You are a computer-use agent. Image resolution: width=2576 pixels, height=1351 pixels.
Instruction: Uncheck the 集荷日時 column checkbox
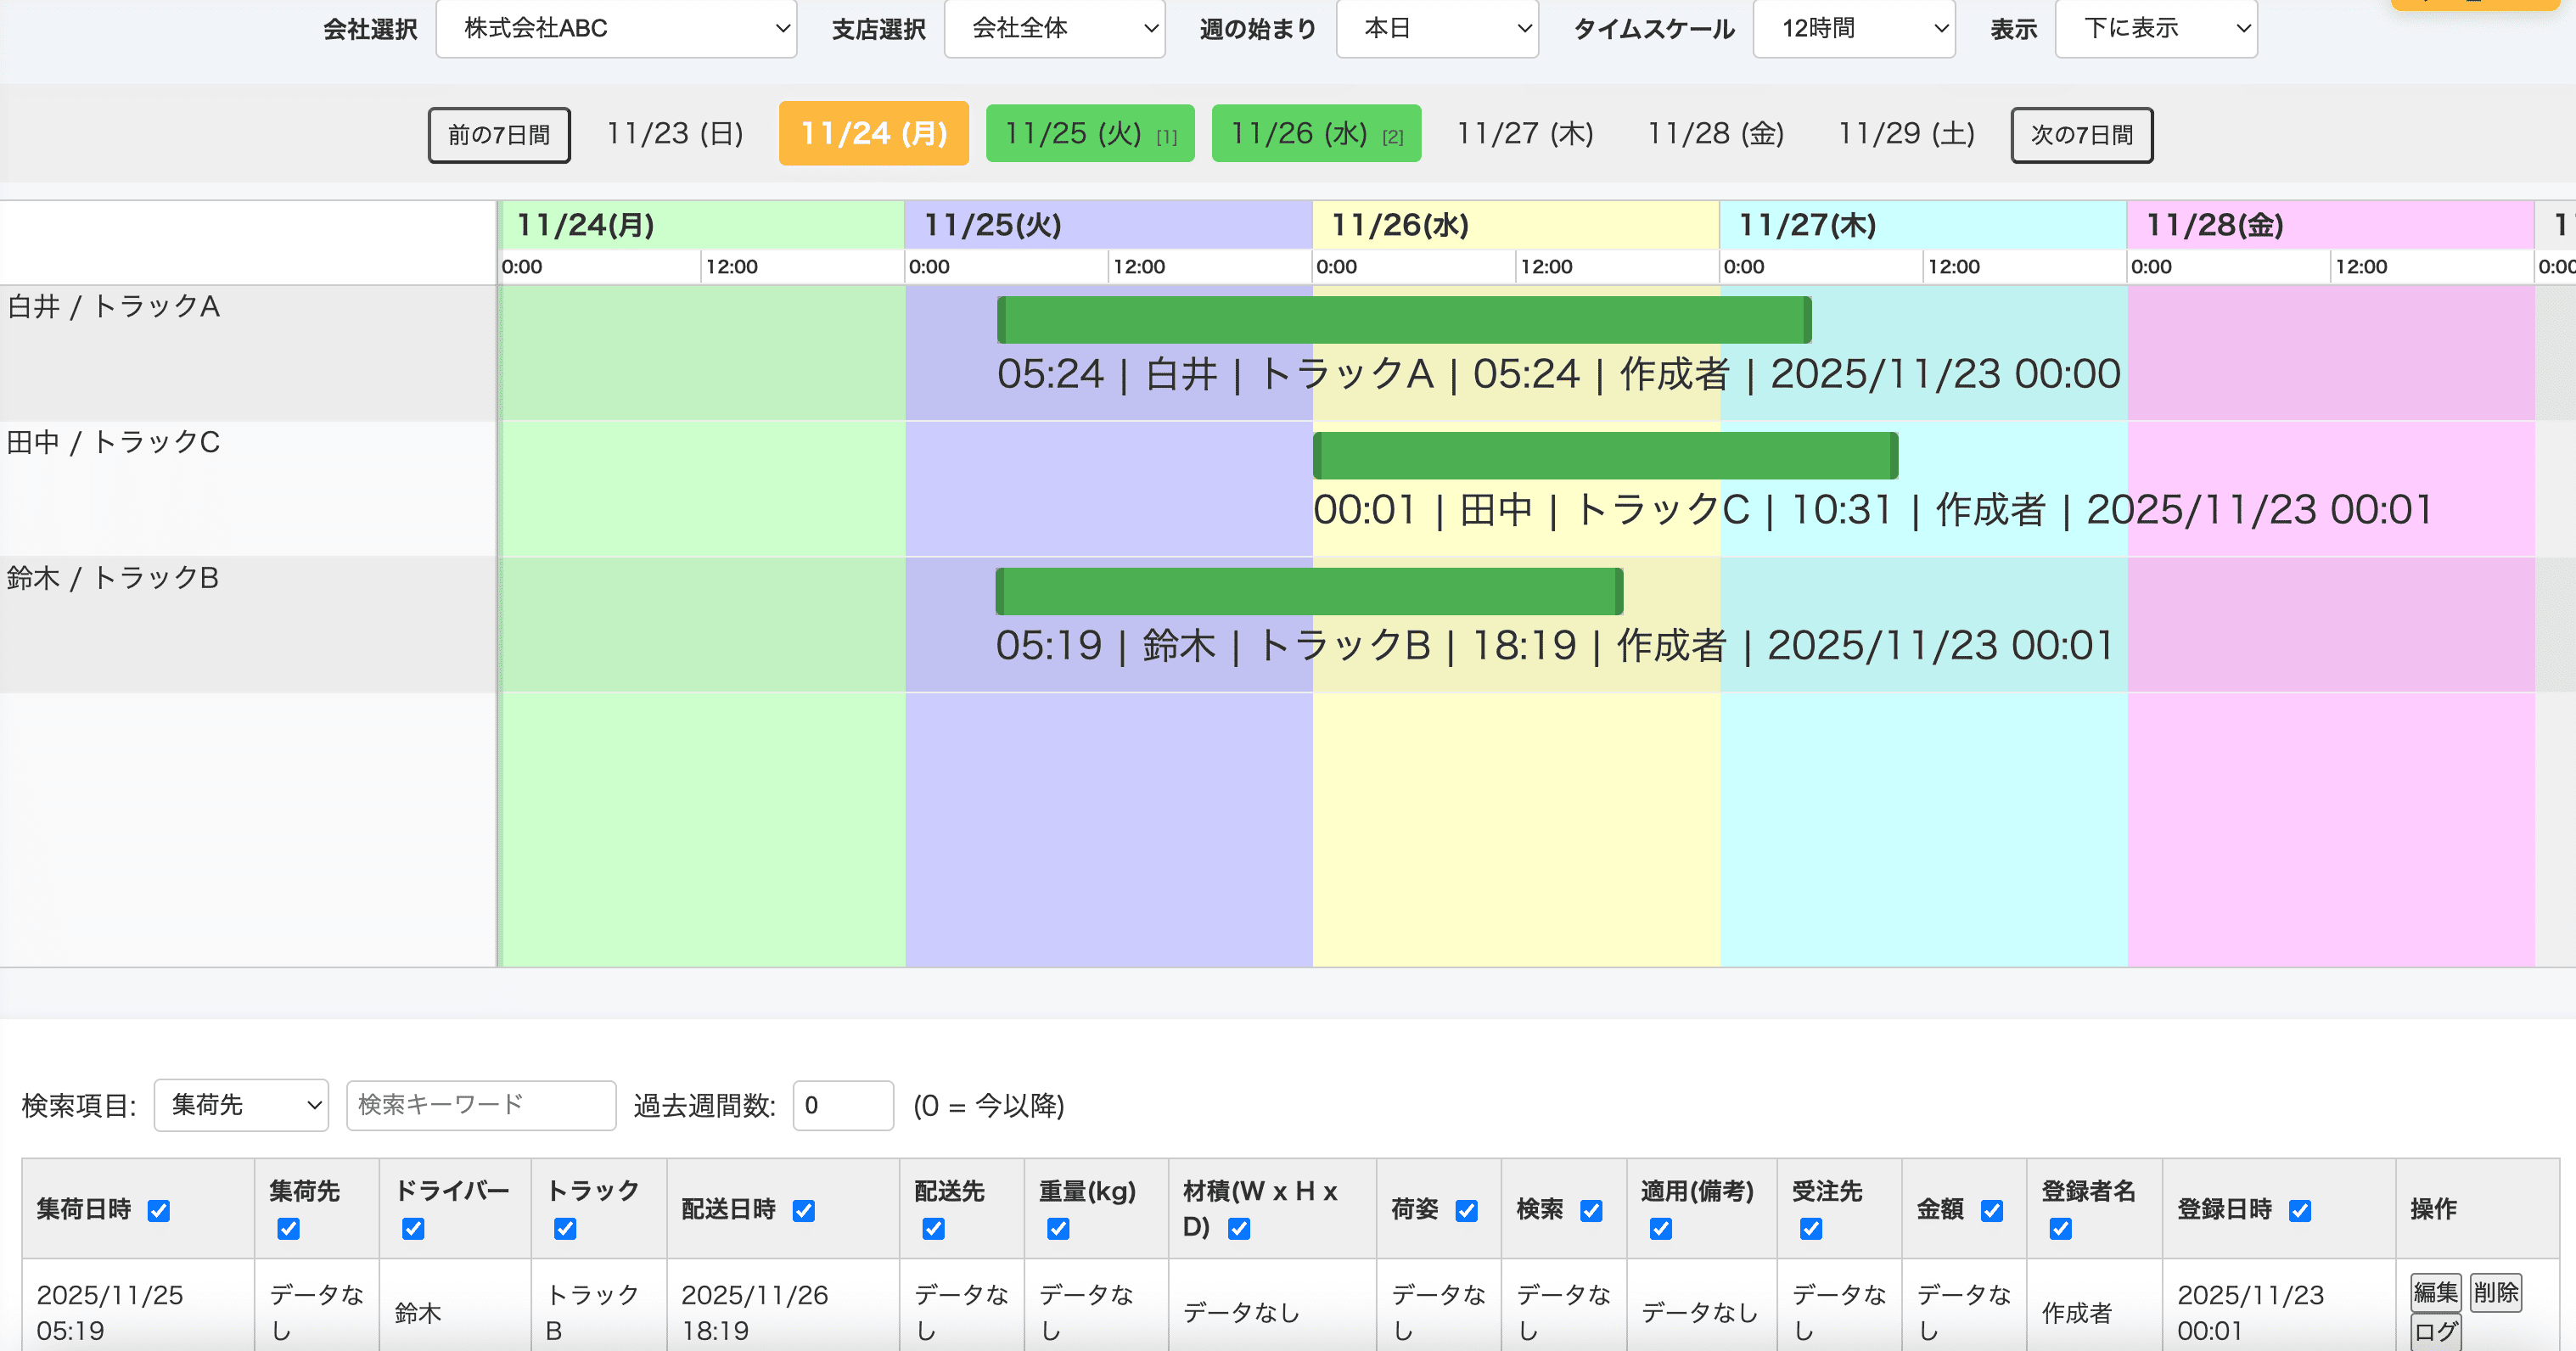[158, 1210]
